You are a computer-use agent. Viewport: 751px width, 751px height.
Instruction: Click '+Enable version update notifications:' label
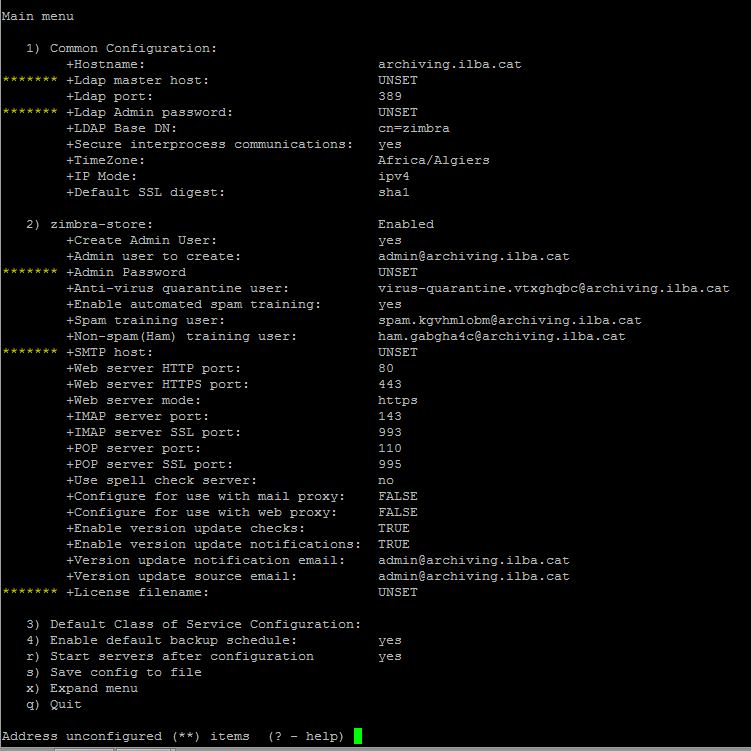click(214, 545)
